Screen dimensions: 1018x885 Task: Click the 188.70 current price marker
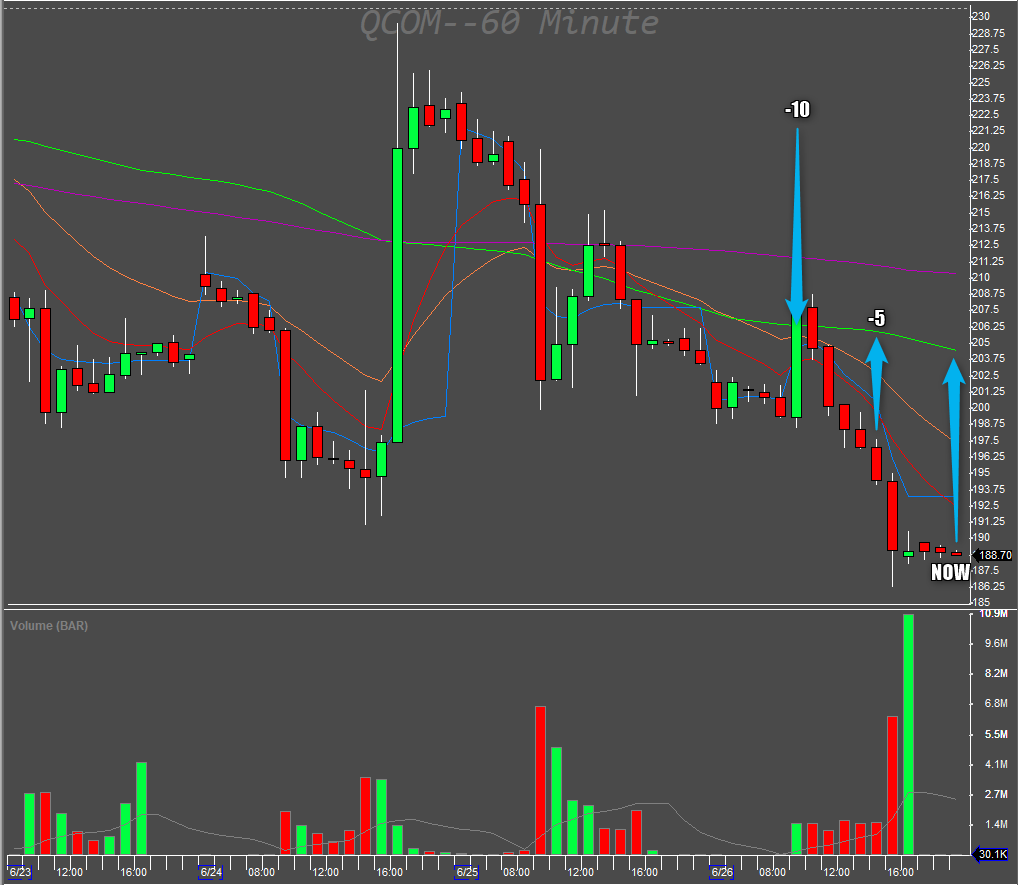995,555
